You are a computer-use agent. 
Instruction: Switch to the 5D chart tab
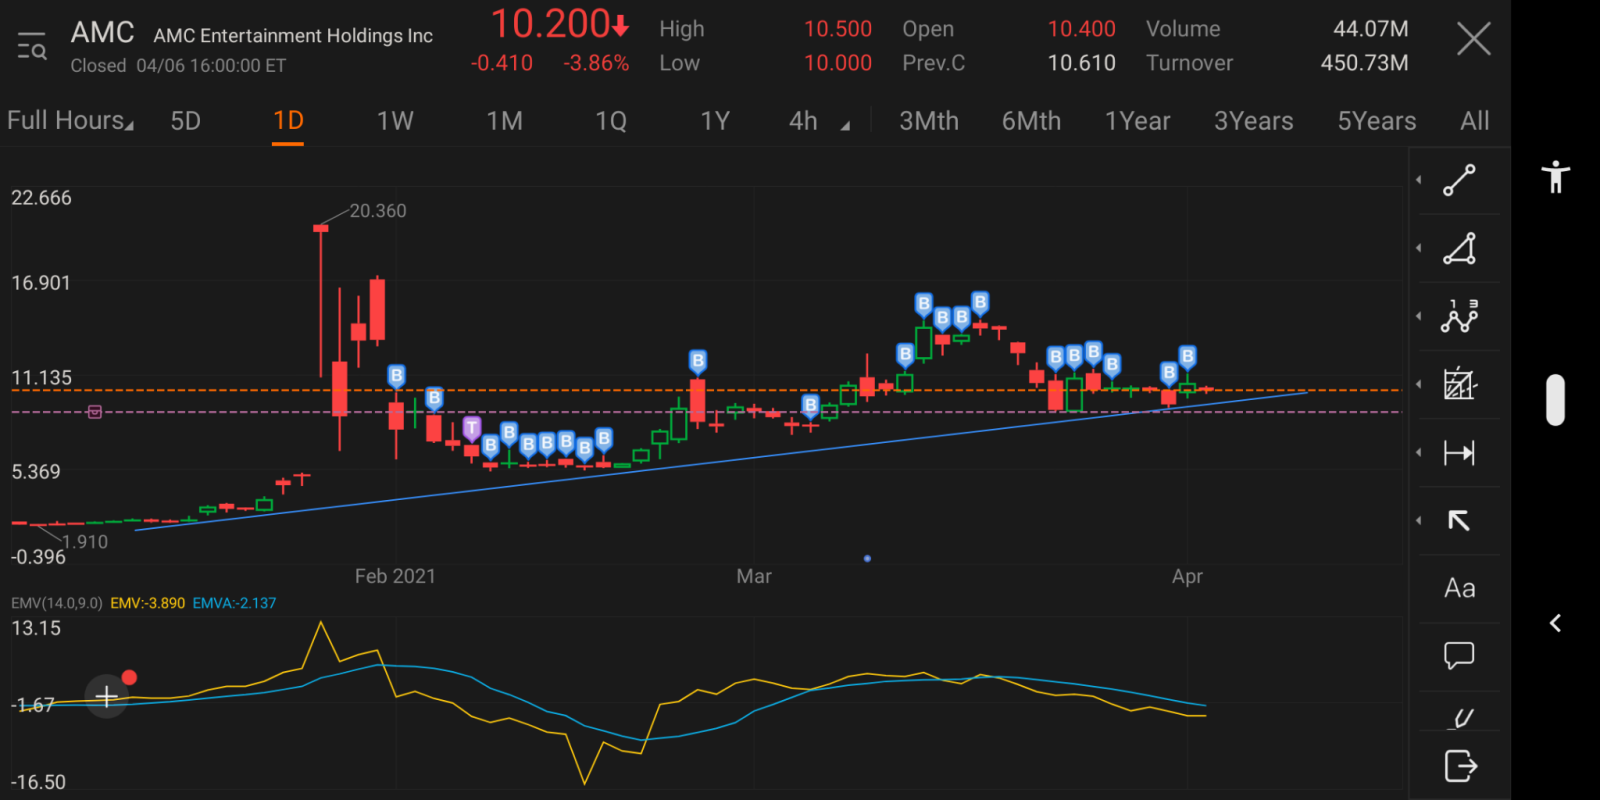click(x=185, y=121)
